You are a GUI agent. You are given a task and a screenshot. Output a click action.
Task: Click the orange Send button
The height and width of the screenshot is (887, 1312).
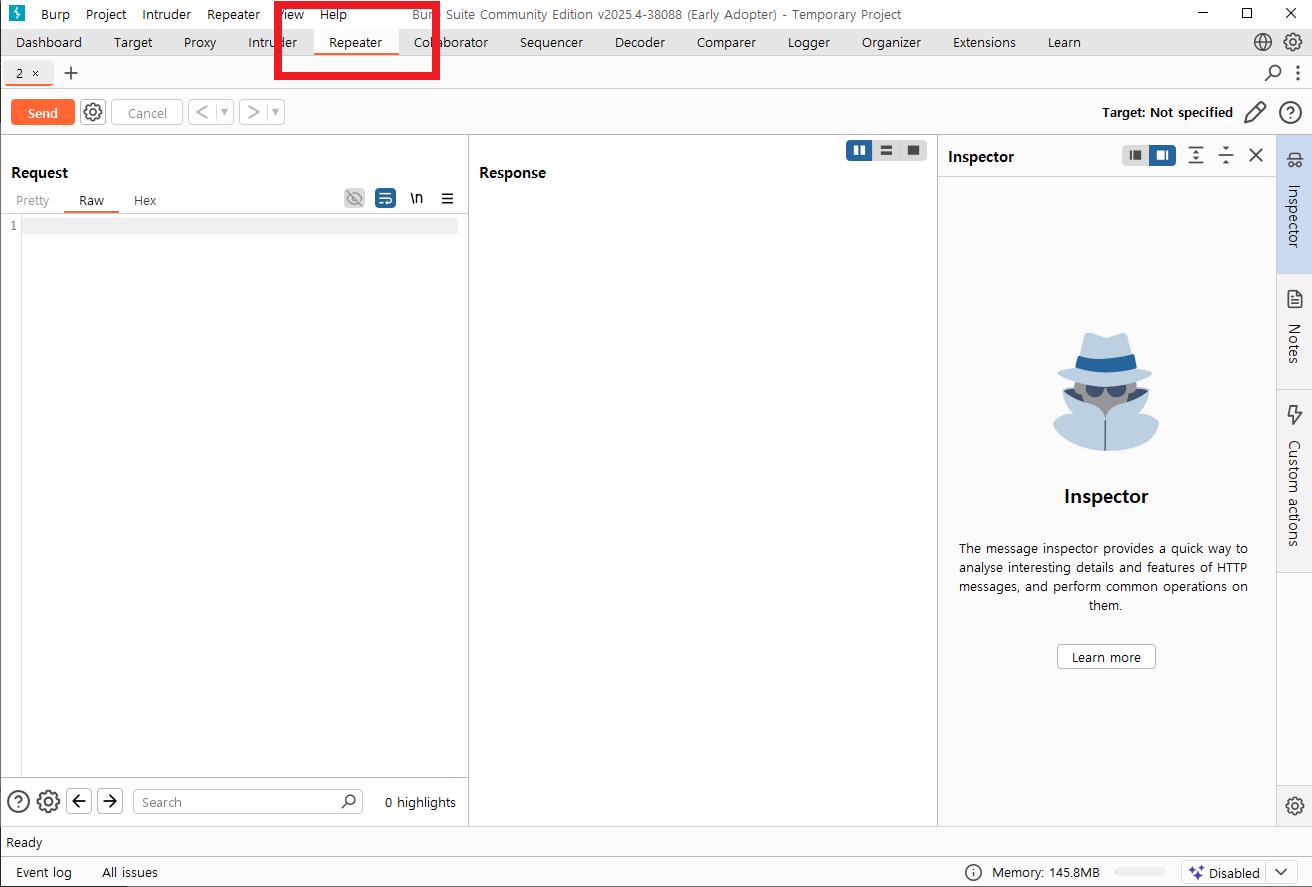[43, 112]
